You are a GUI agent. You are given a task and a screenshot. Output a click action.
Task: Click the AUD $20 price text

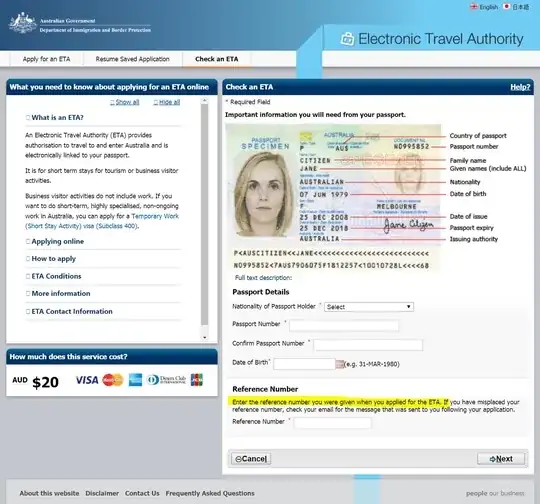coord(35,382)
